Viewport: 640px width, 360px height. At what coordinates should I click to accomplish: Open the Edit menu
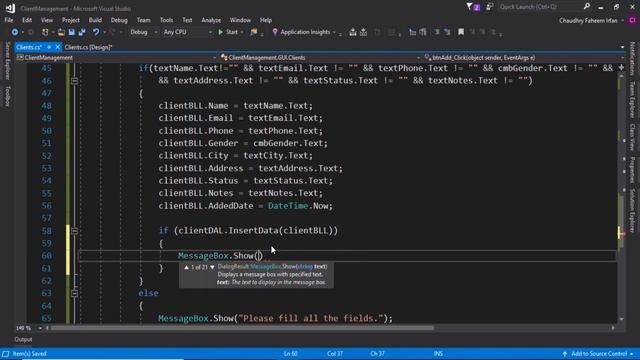[27, 20]
